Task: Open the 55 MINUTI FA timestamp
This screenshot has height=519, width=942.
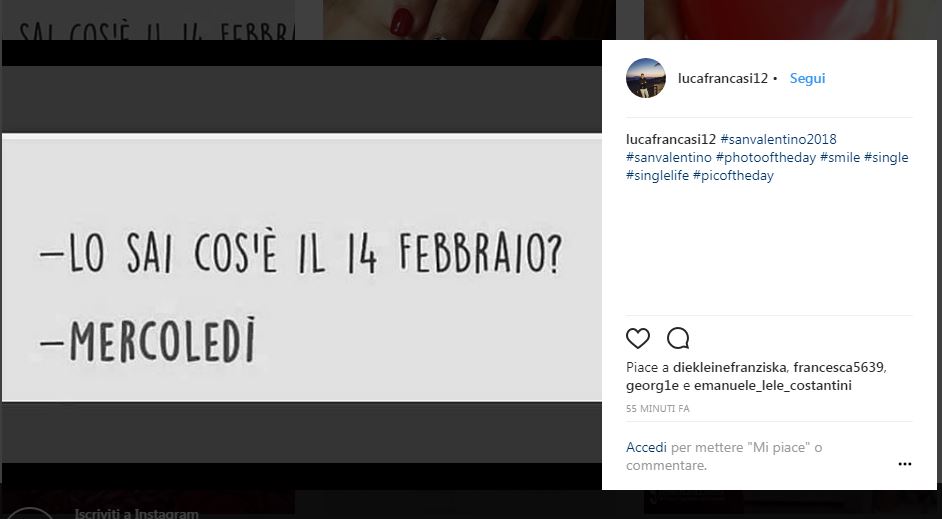Action: click(657, 408)
